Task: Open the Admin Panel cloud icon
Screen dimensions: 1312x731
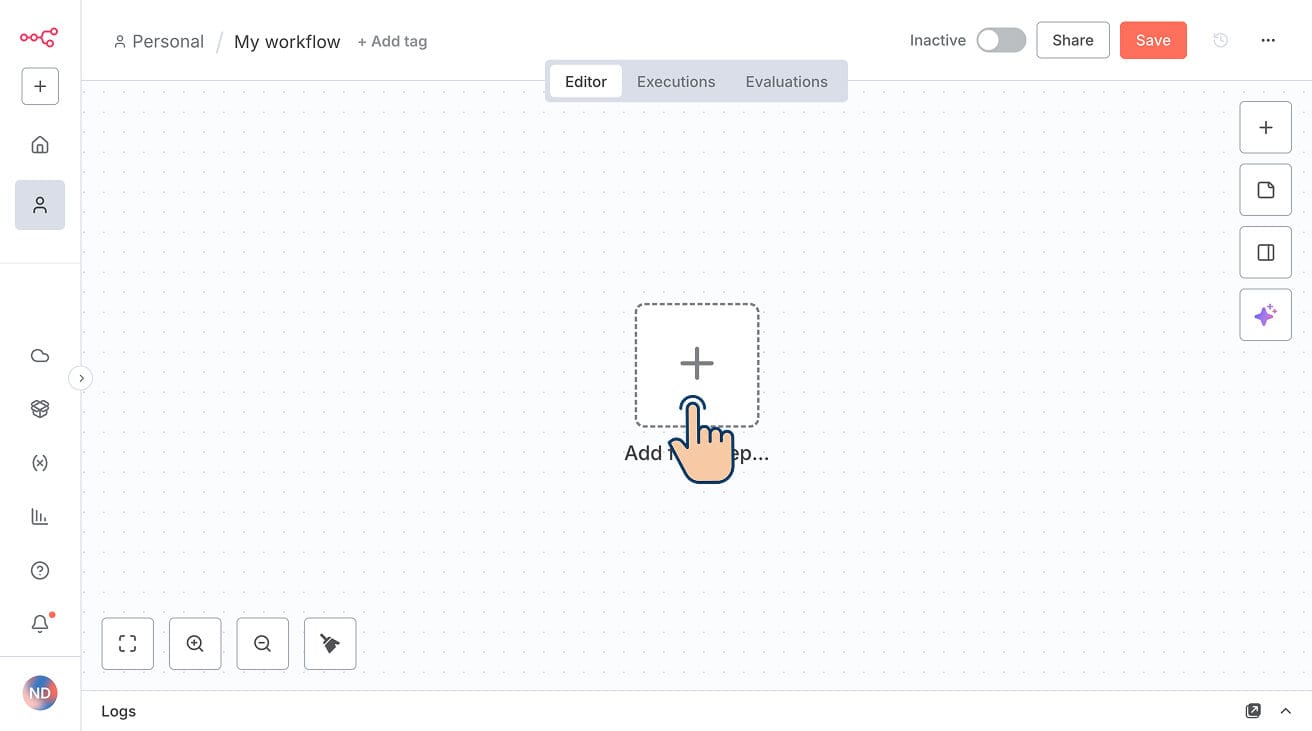Action: tap(40, 355)
